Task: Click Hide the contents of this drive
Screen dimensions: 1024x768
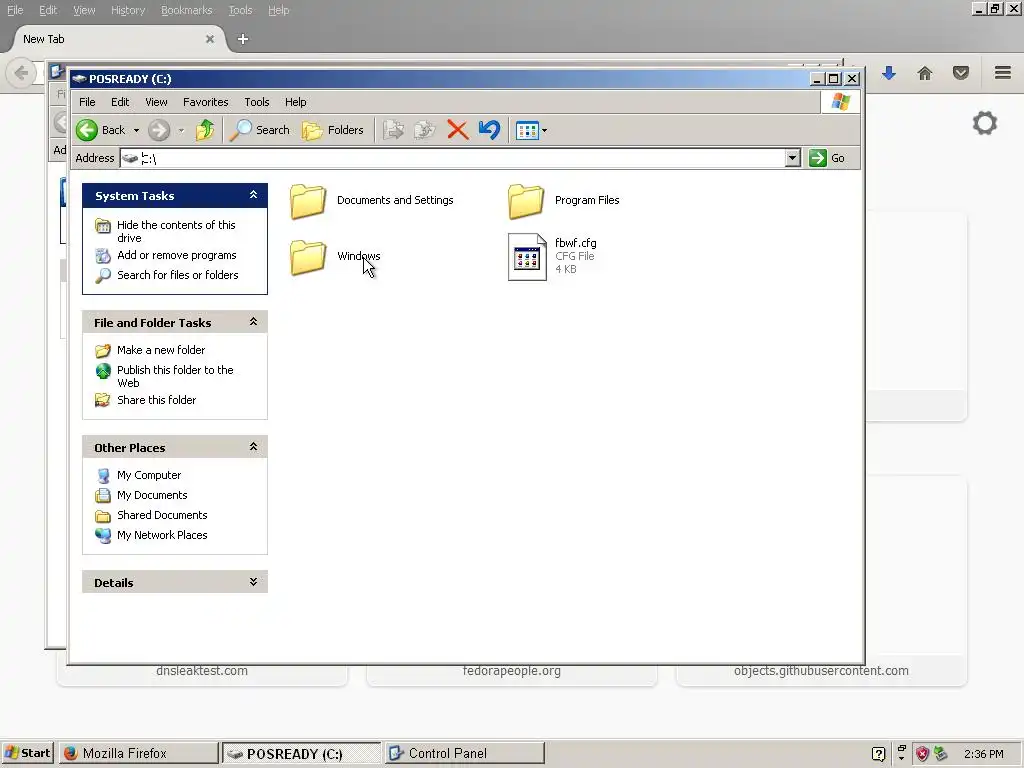Action: tap(176, 231)
